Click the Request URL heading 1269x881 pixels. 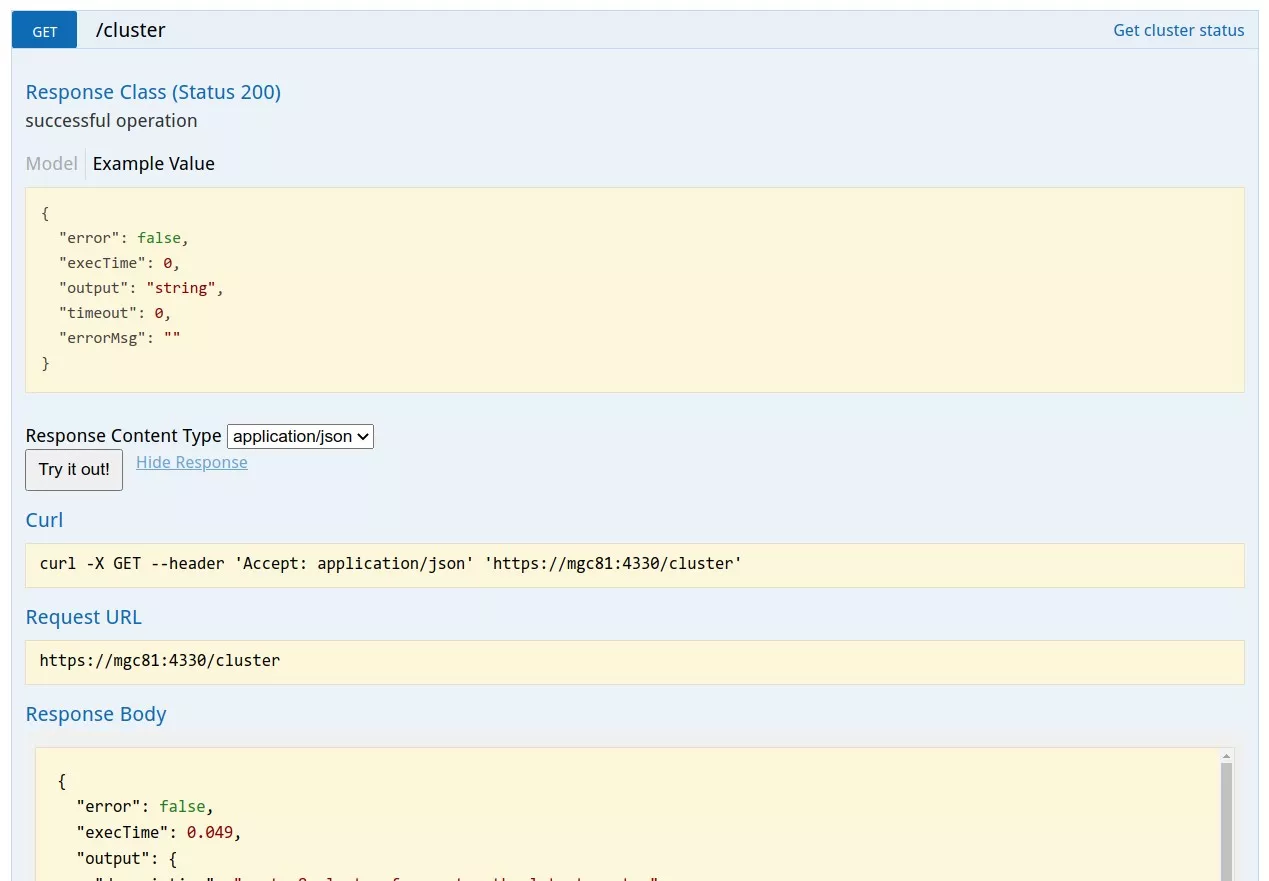(x=83, y=617)
